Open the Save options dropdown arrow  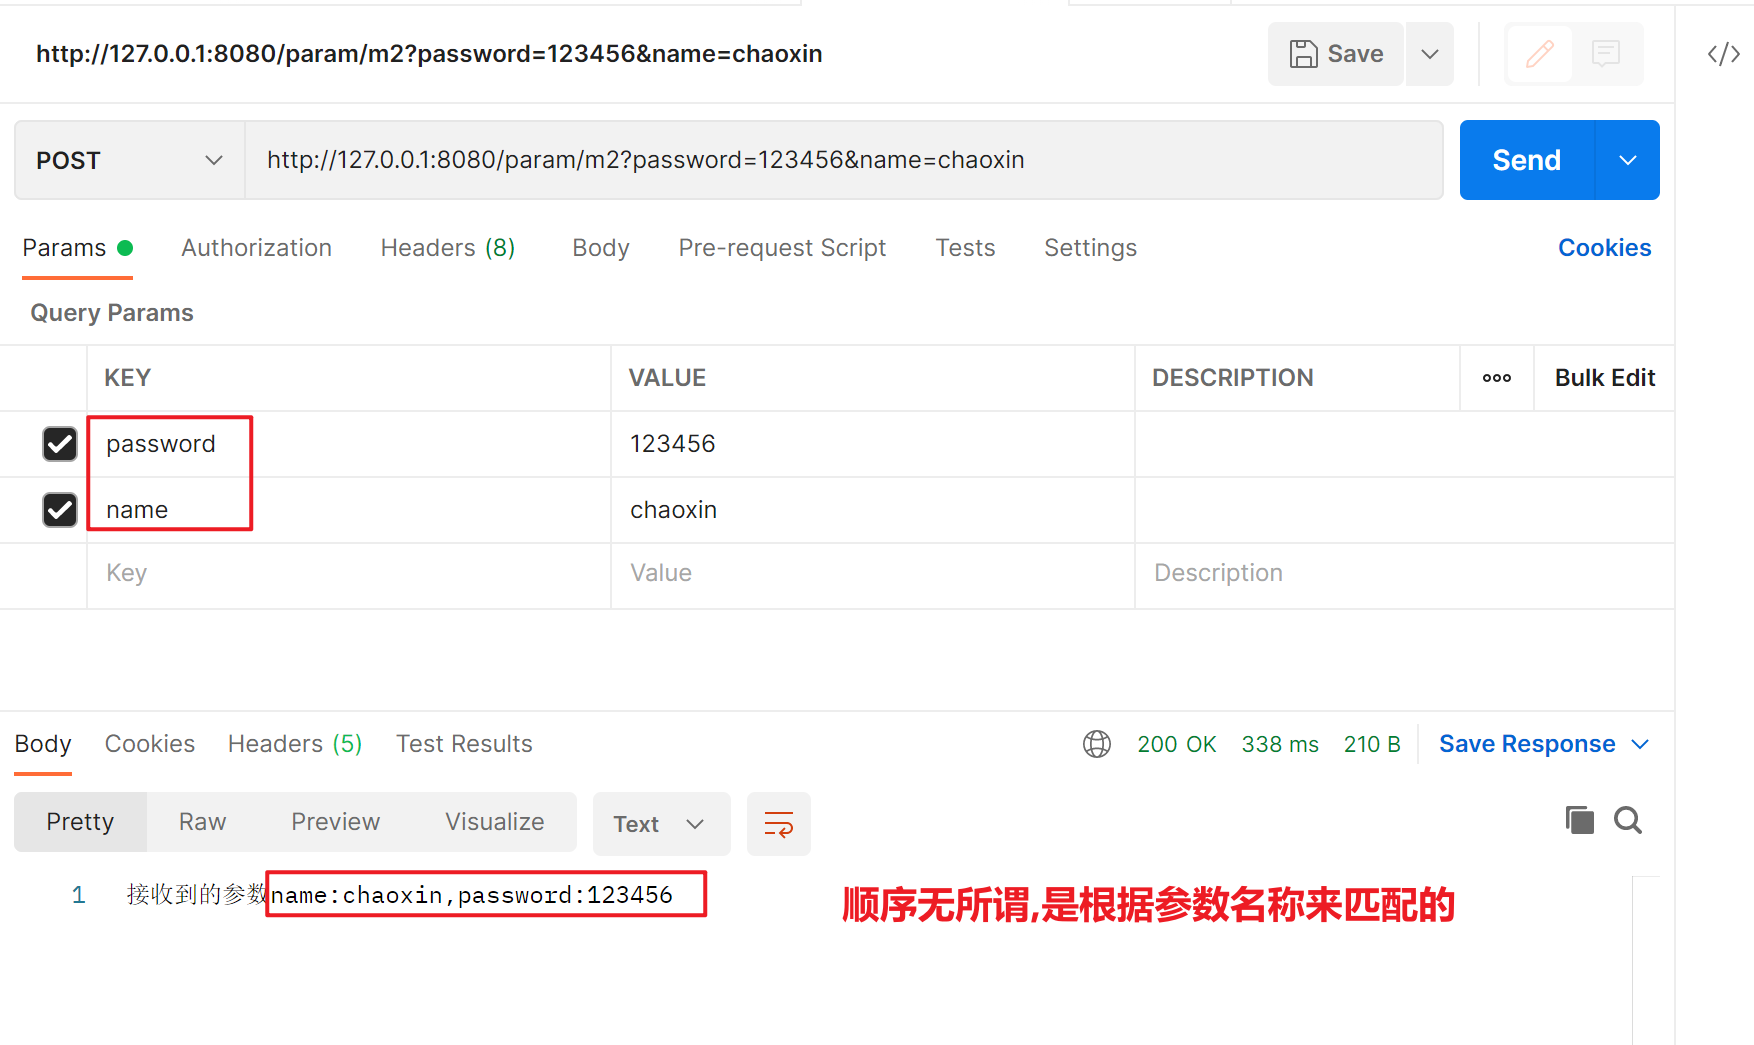pos(1430,54)
